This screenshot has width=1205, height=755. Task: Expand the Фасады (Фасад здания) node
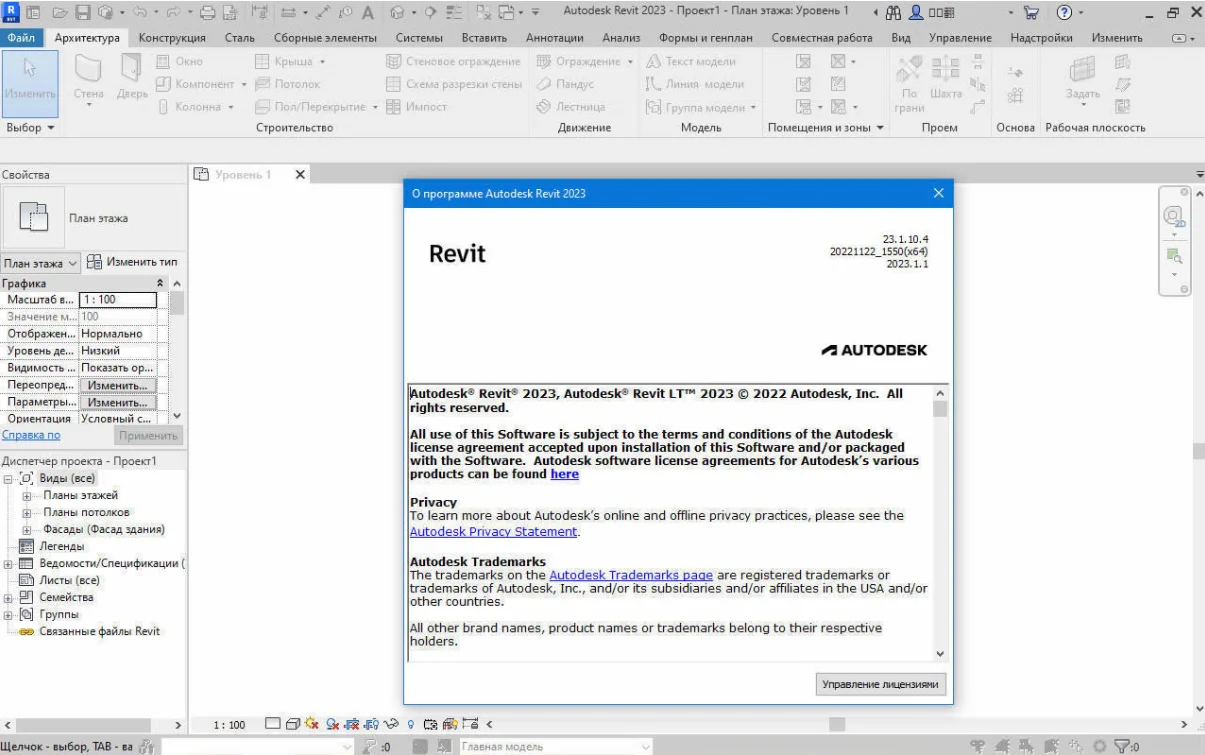coord(28,529)
